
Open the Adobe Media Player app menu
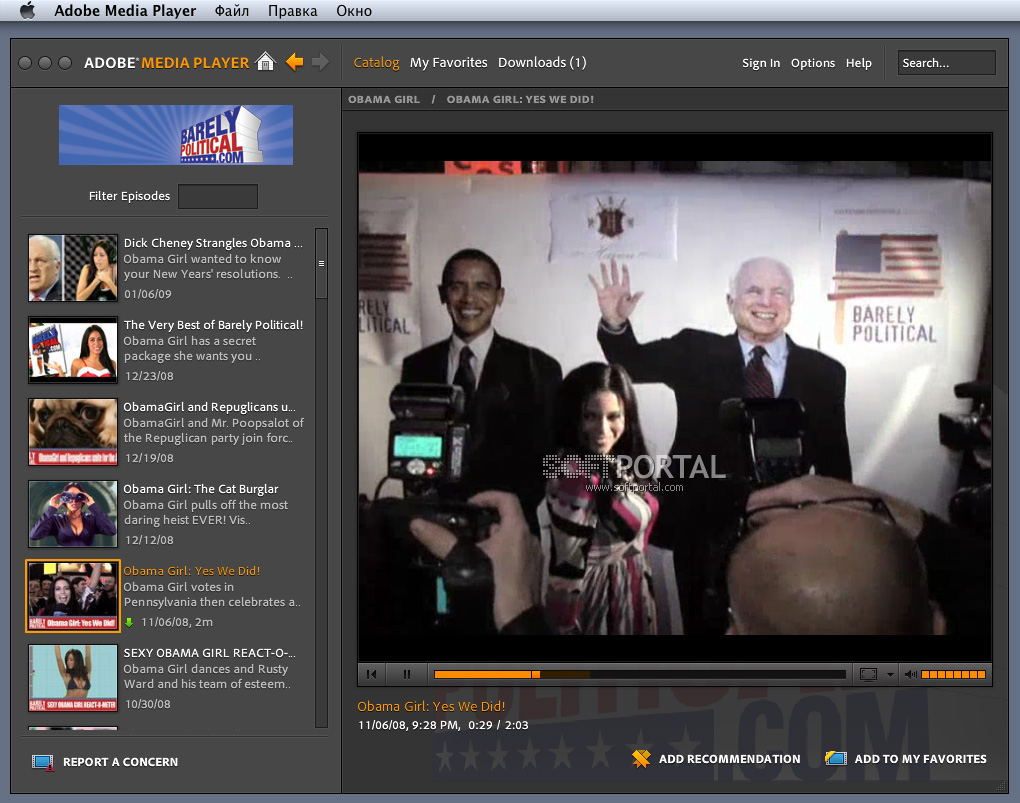click(x=125, y=10)
